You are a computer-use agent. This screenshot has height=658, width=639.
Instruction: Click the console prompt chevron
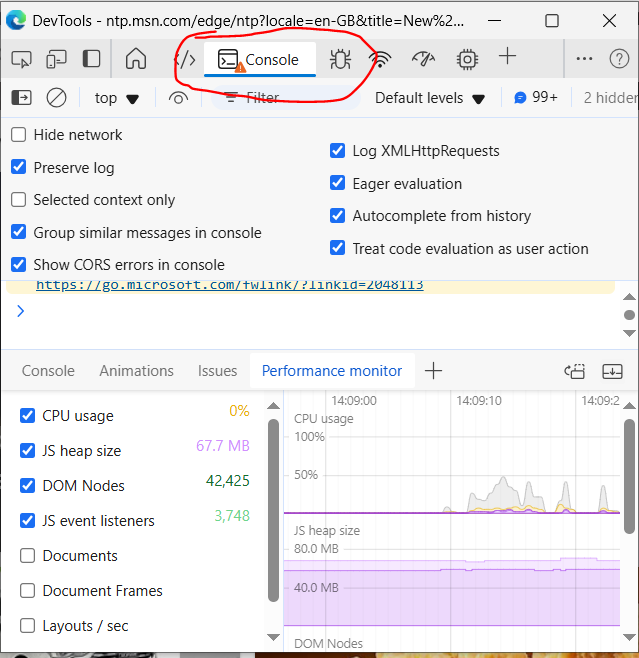(20, 311)
